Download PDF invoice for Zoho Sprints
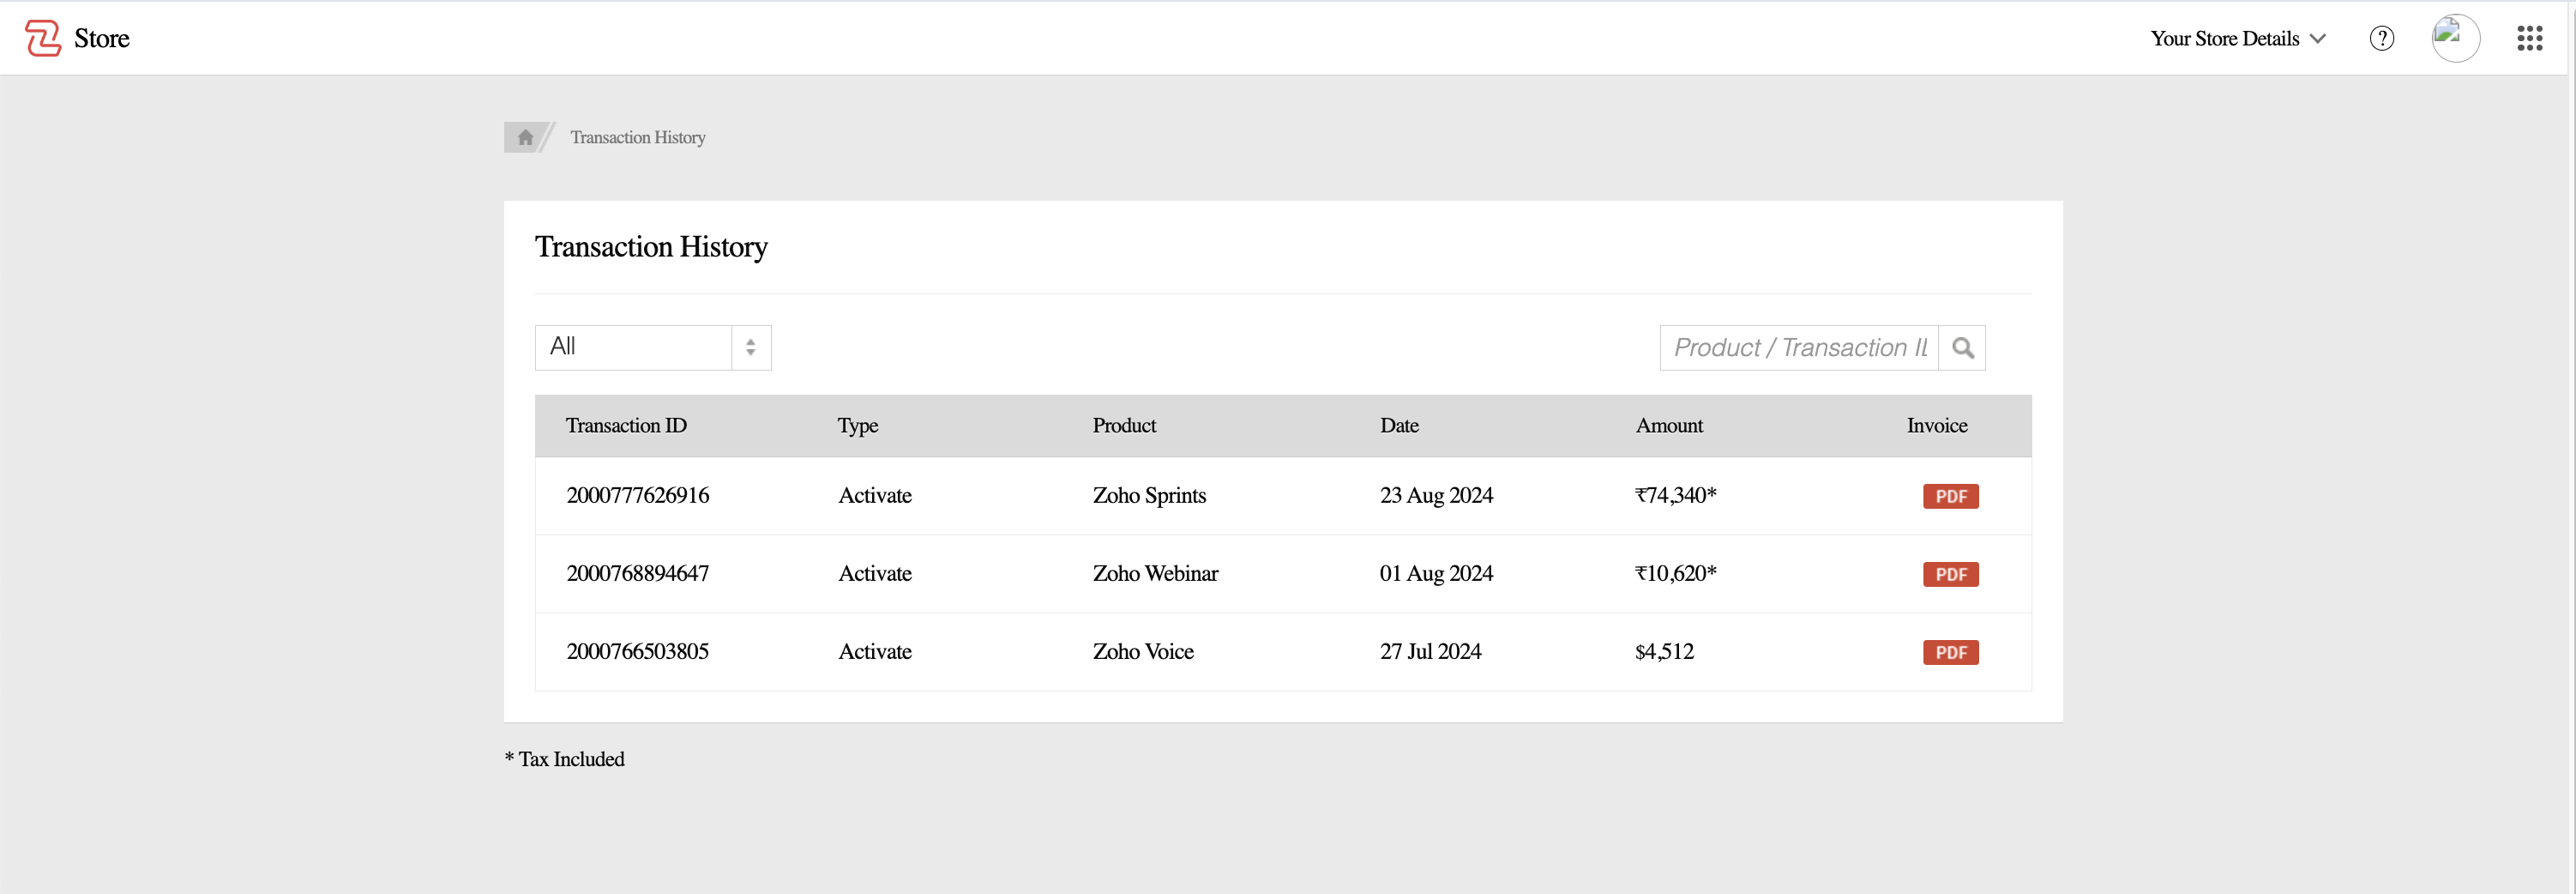The image size is (2576, 894). point(1950,496)
